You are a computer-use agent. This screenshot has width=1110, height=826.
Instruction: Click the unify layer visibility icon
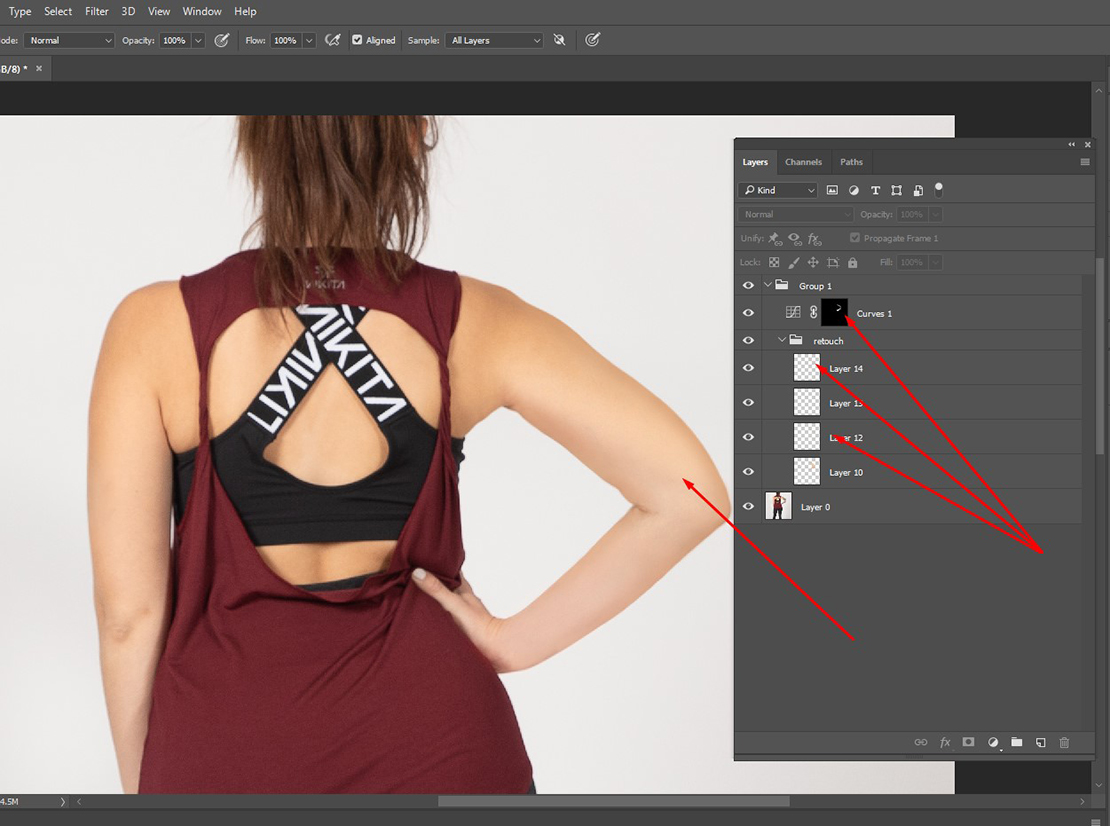point(794,239)
